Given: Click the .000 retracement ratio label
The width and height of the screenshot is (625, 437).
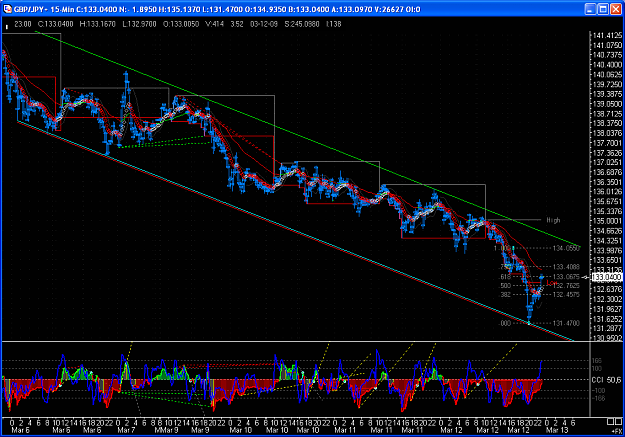Looking at the screenshot, I should click(x=505, y=323).
